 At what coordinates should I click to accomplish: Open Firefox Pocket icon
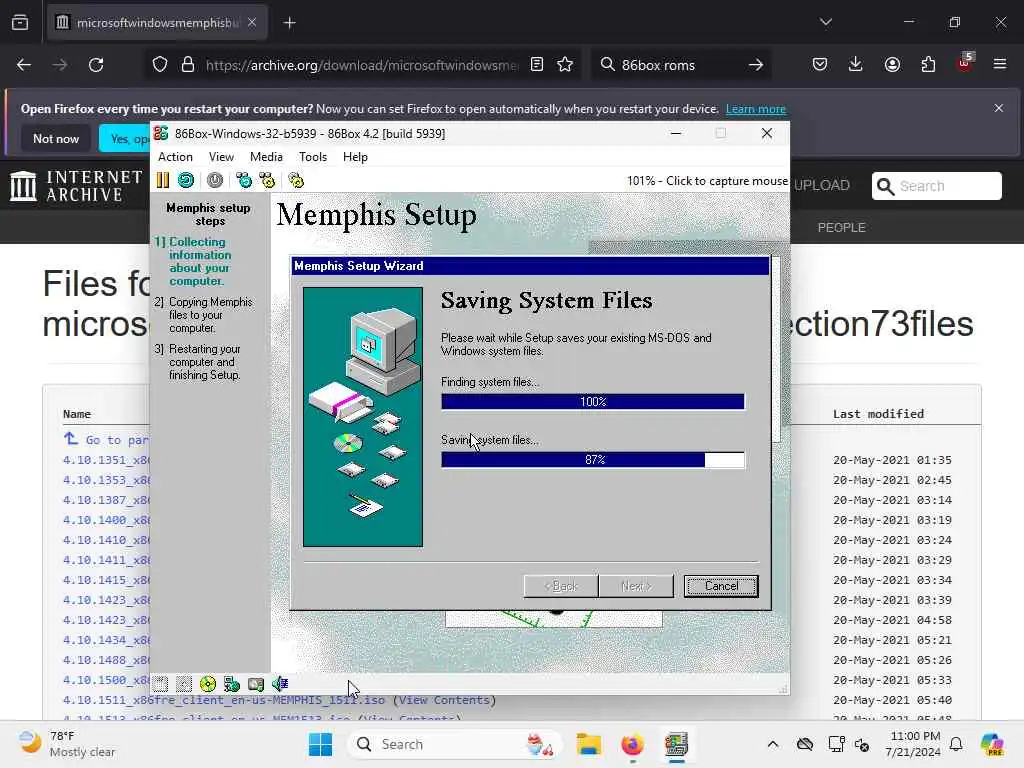[x=820, y=64]
